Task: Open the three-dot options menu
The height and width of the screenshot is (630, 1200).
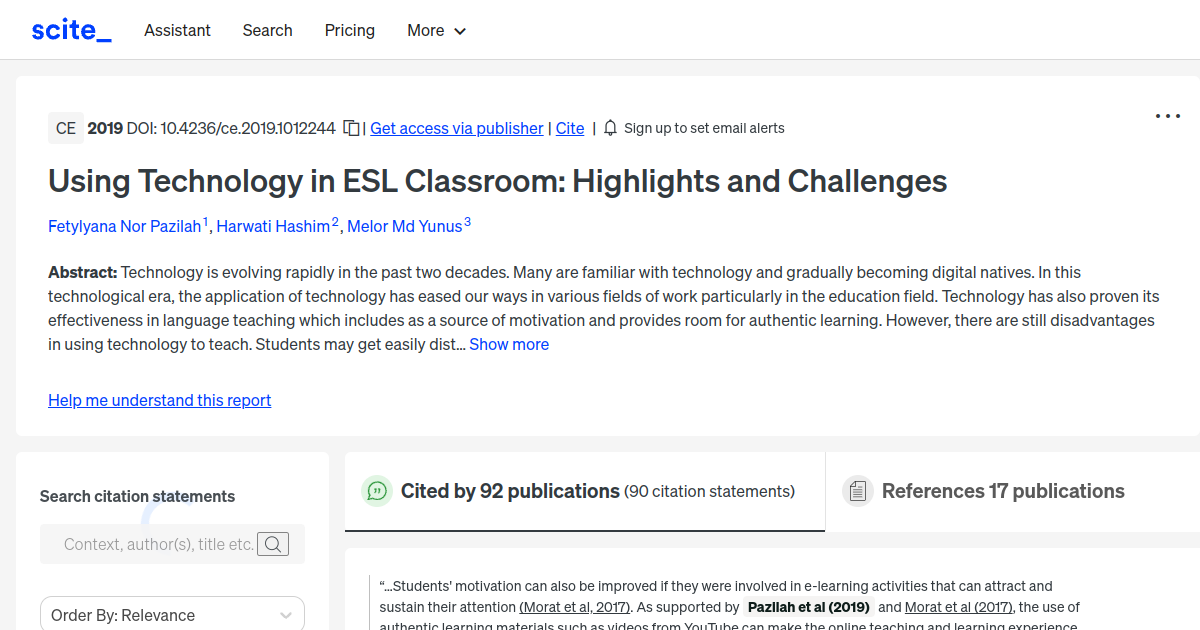Action: [1167, 116]
